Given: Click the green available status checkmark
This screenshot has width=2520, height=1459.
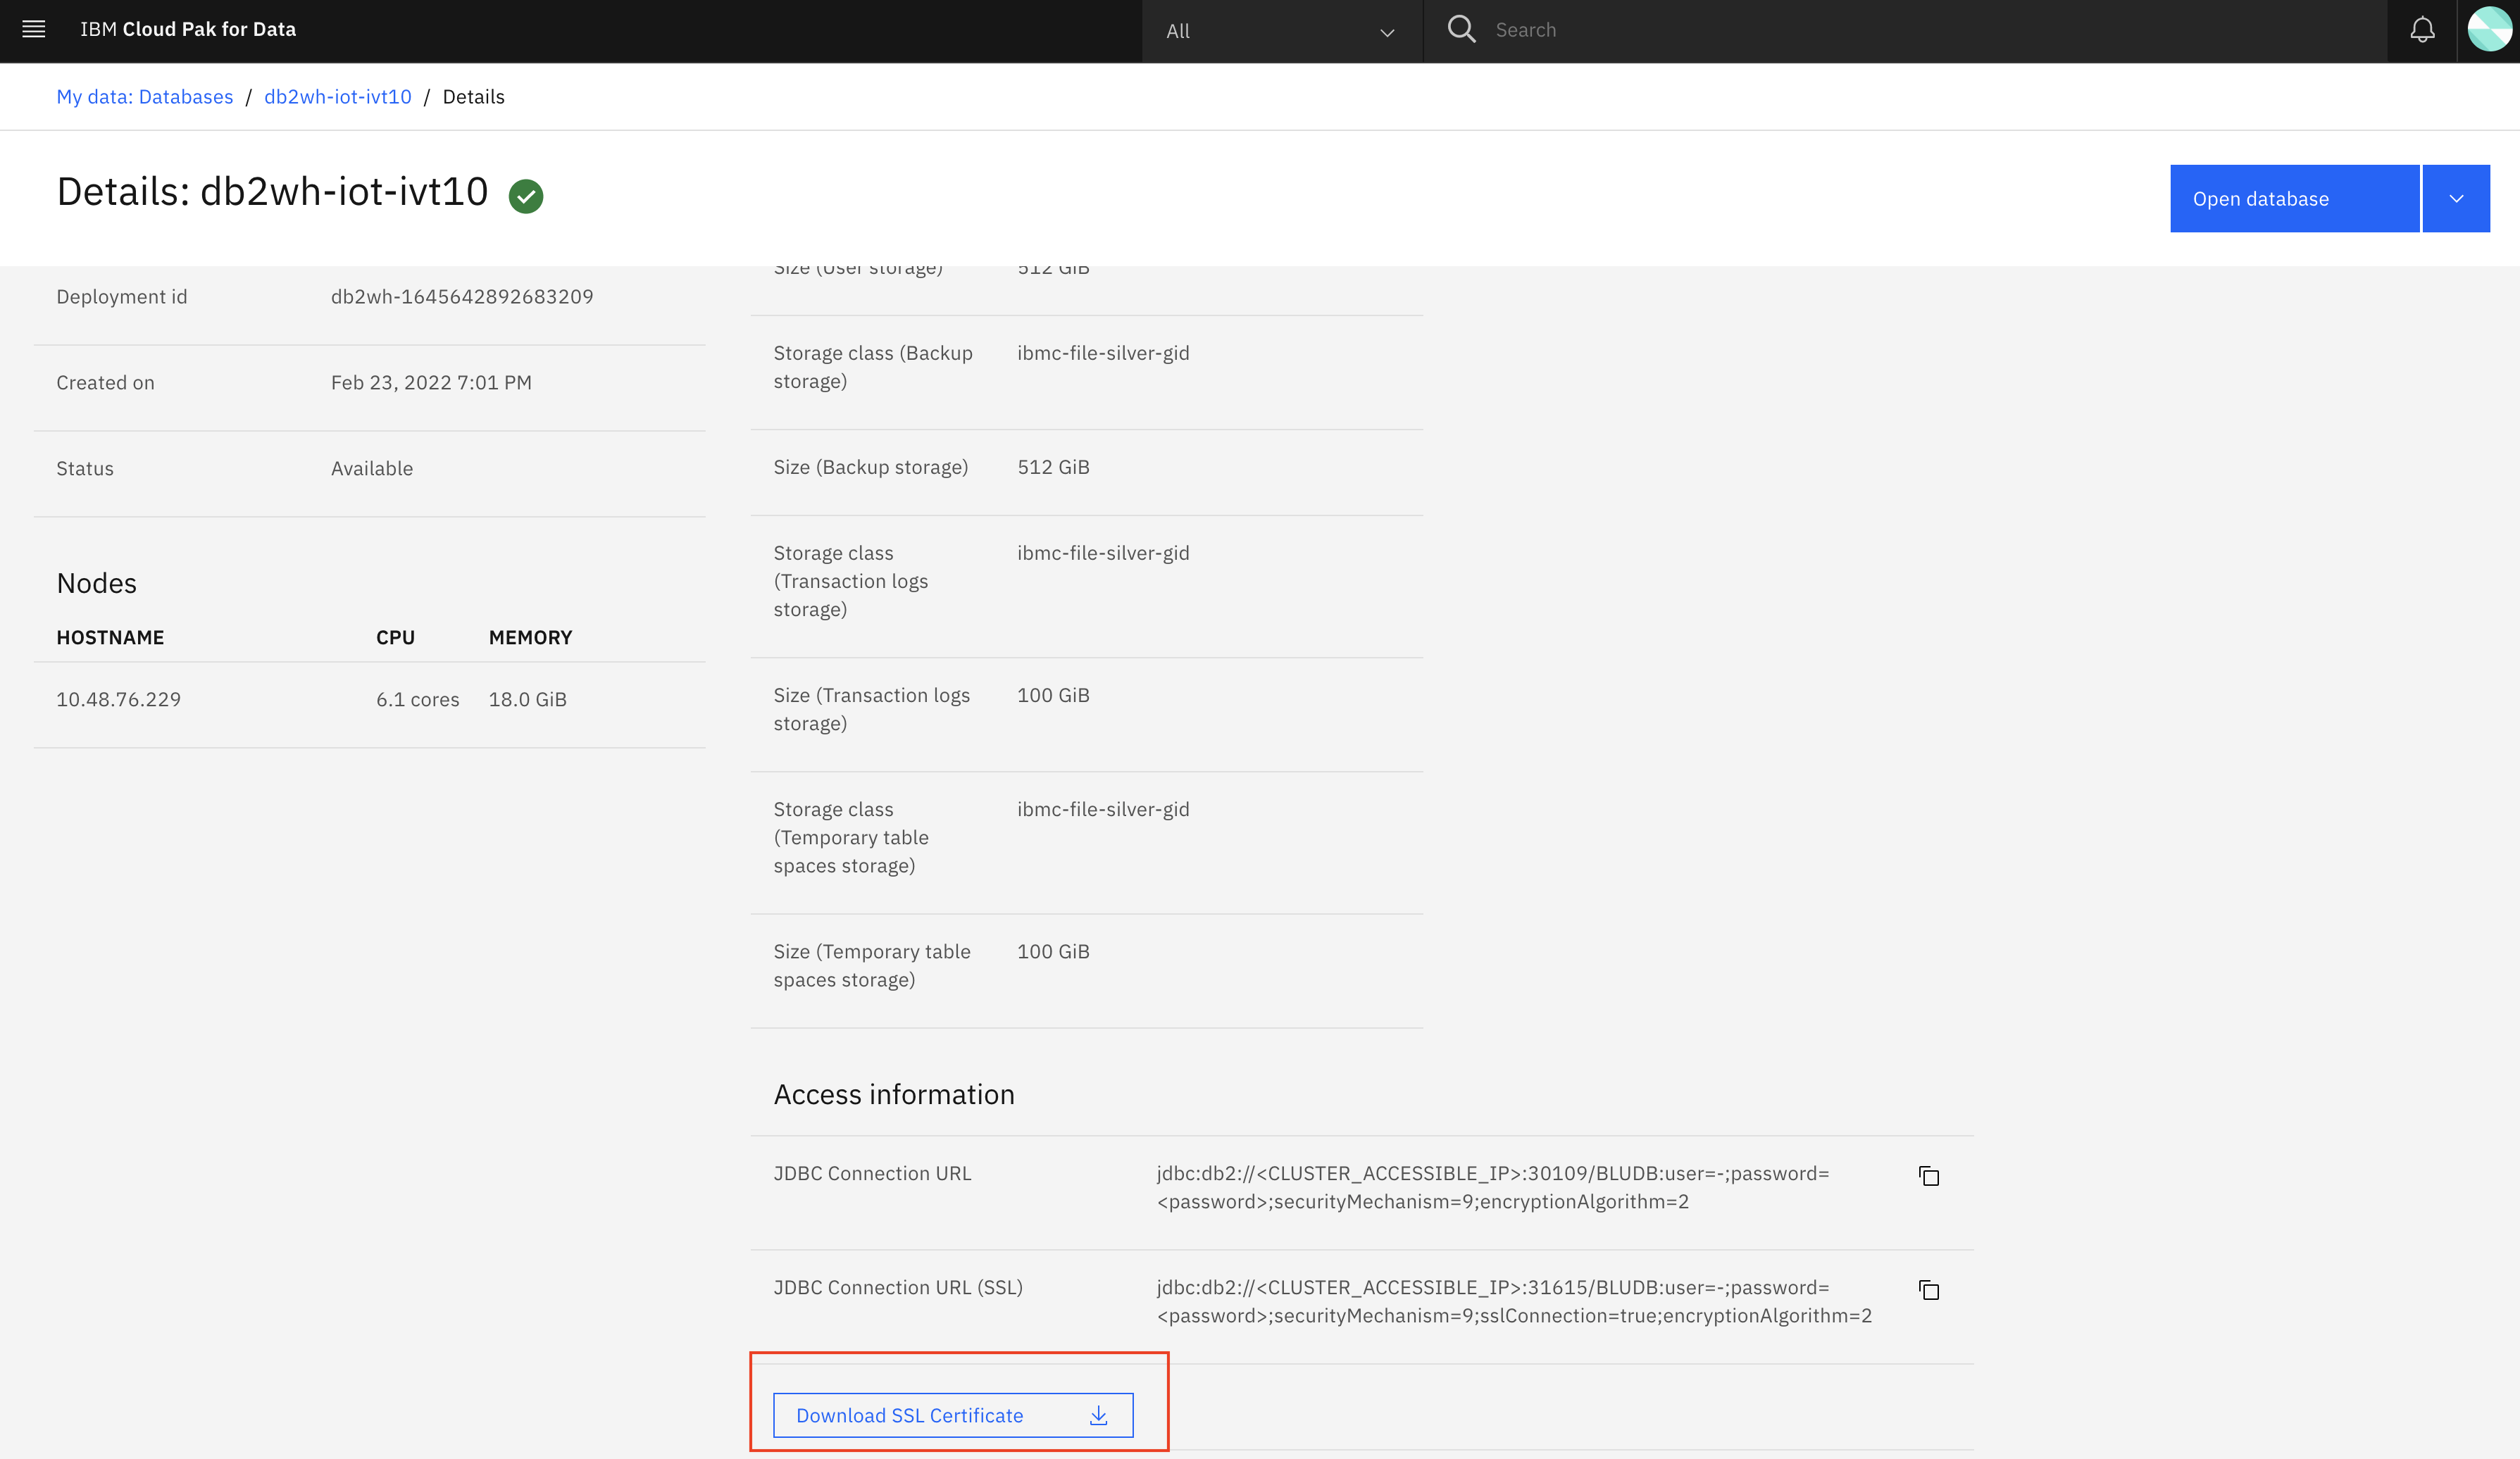Looking at the screenshot, I should (526, 196).
